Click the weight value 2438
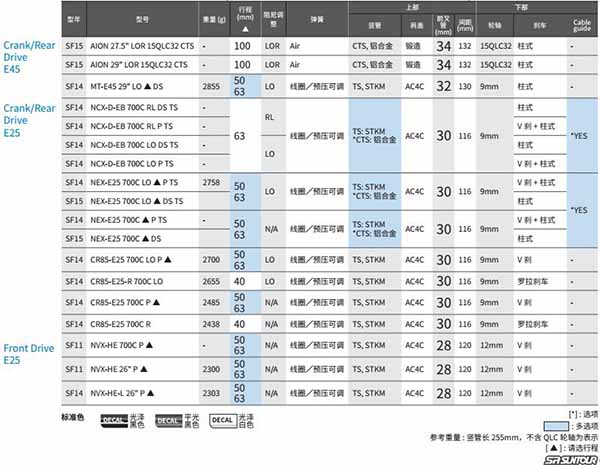This screenshot has height=465, width=600. click(211, 324)
